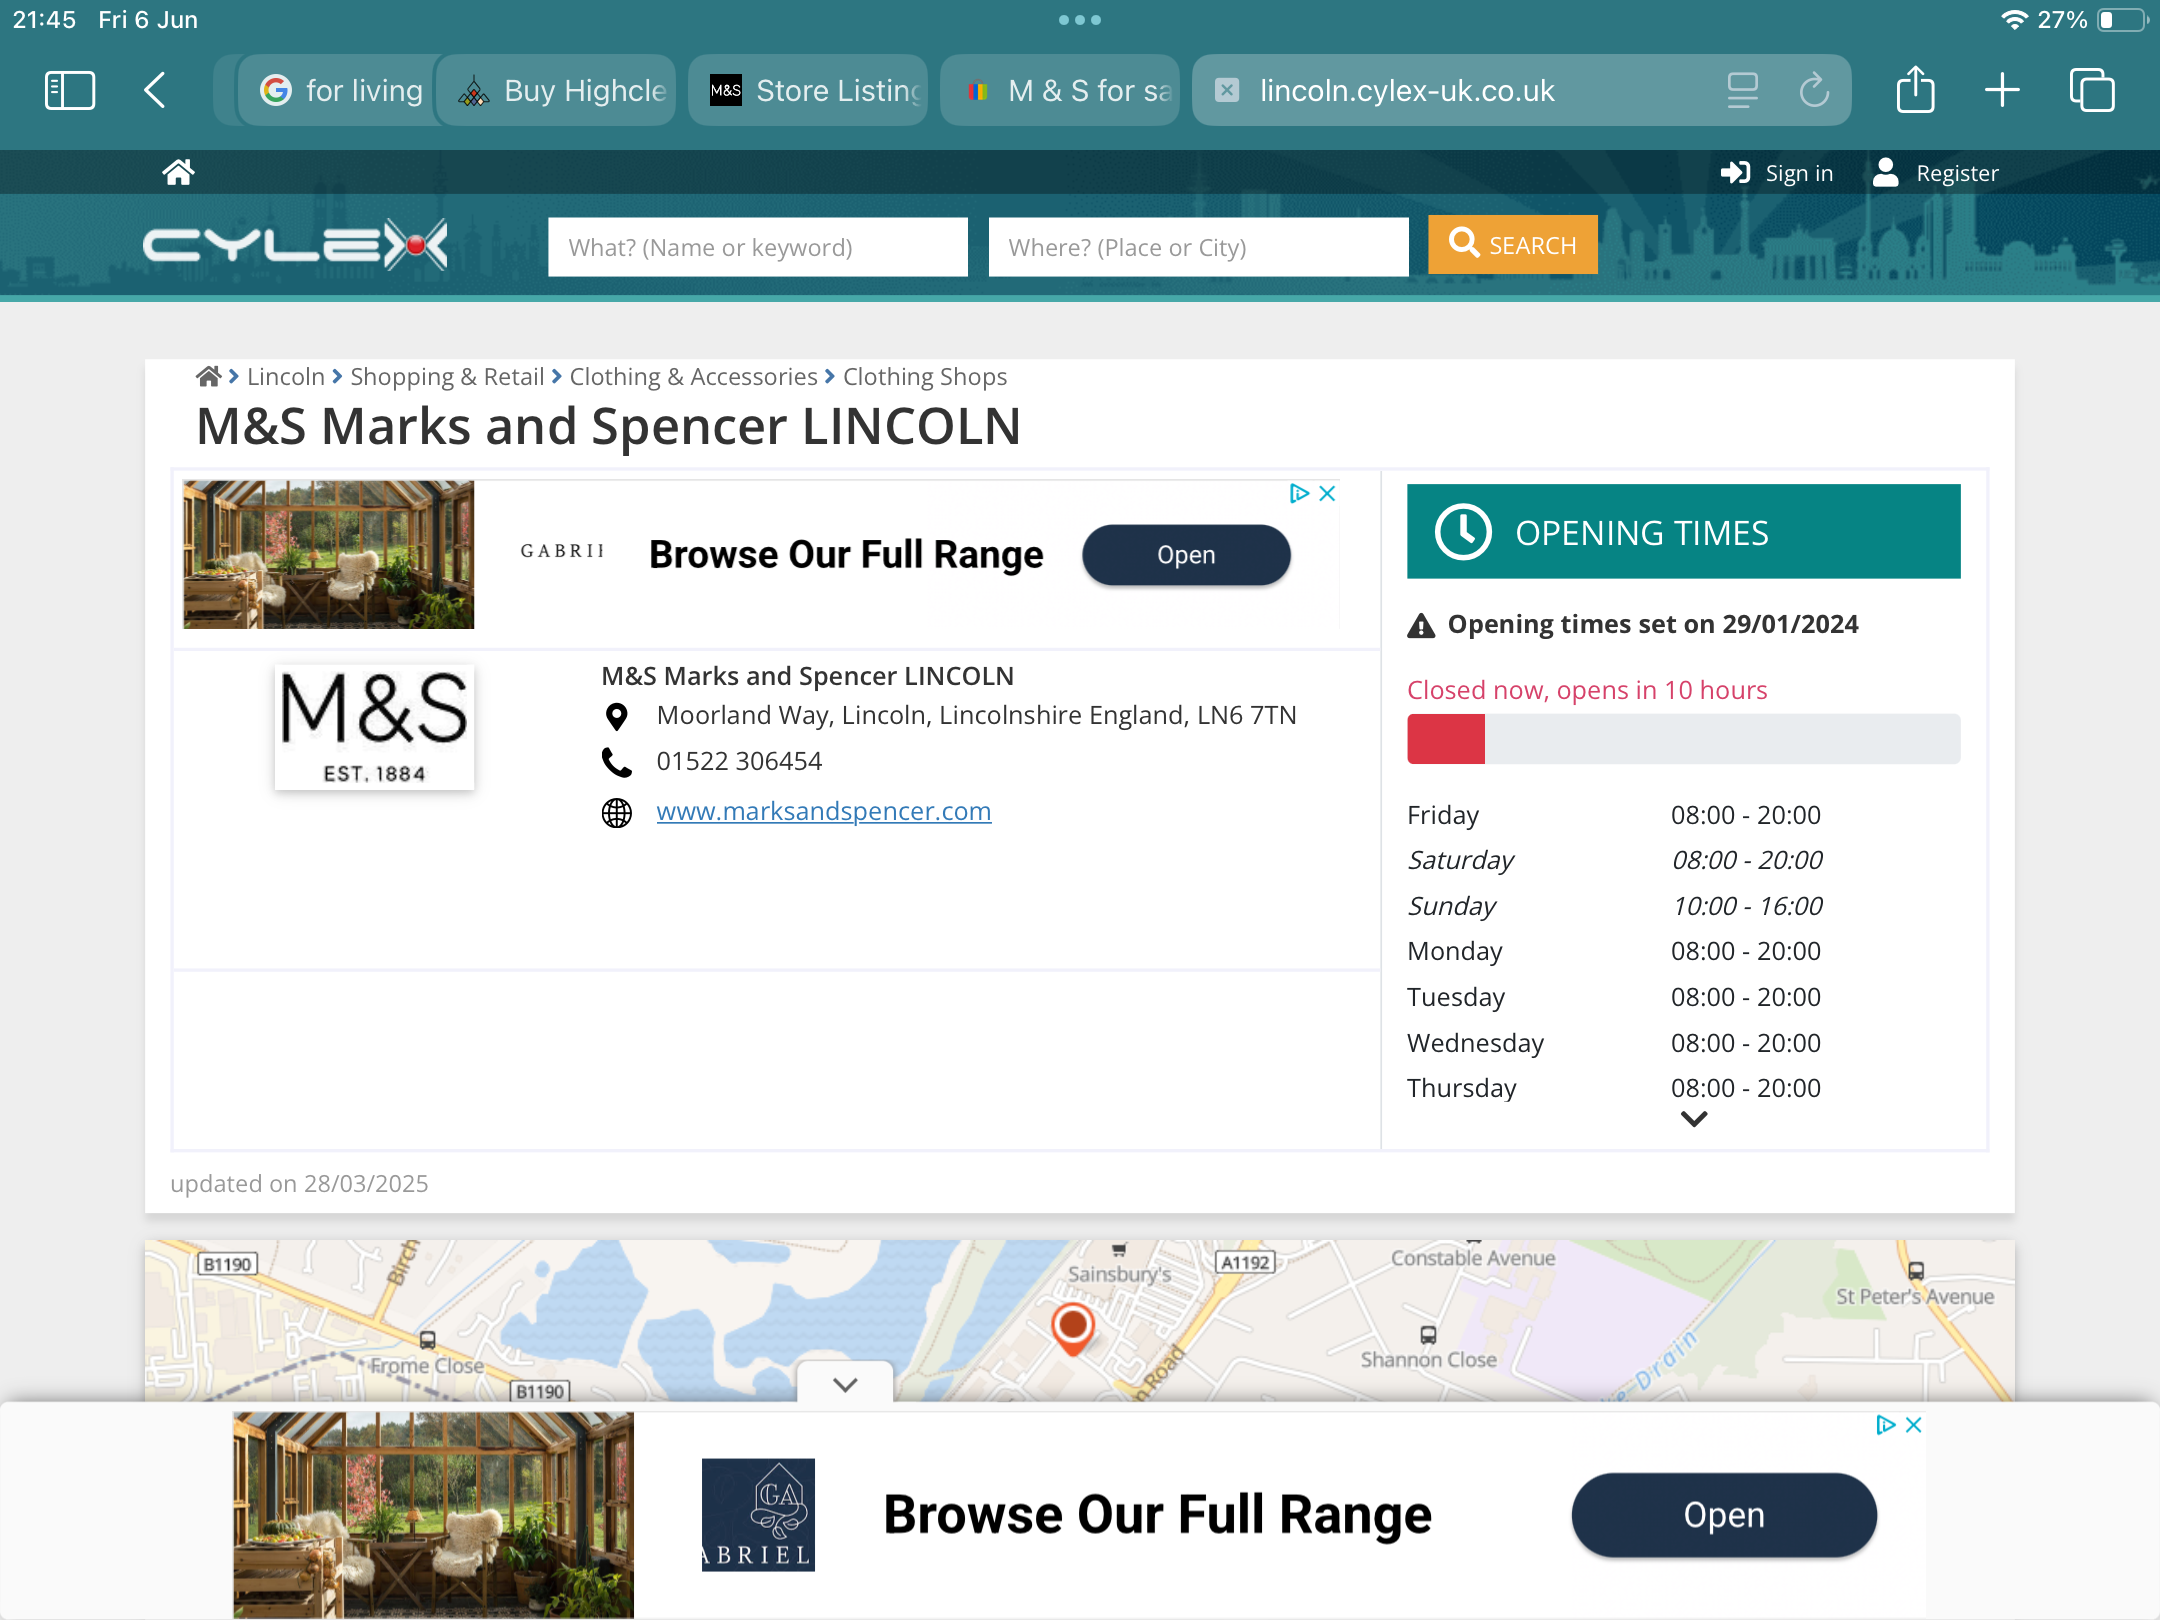The image size is (2160, 1620).
Task: Go back with the back arrow
Action: (154, 91)
